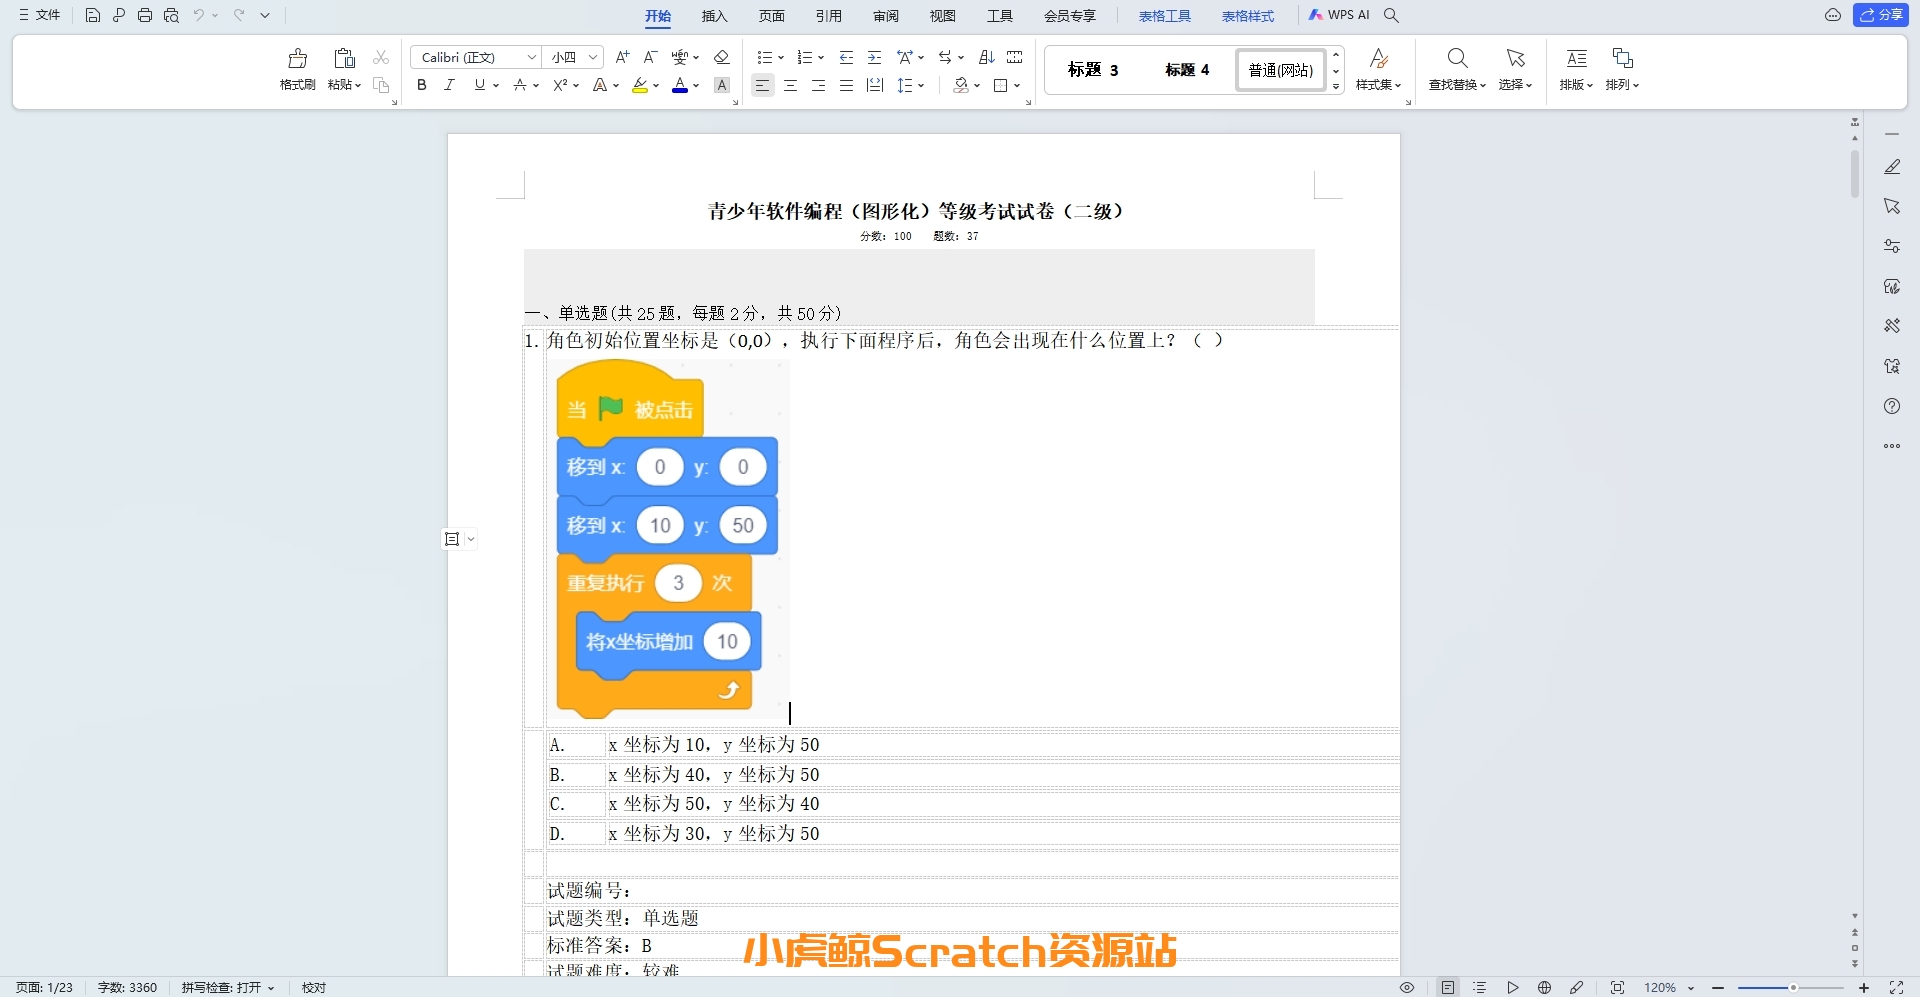Image resolution: width=1920 pixels, height=997 pixels.
Task: Switch to the 插入 (Insert) tab
Action: pos(714,16)
